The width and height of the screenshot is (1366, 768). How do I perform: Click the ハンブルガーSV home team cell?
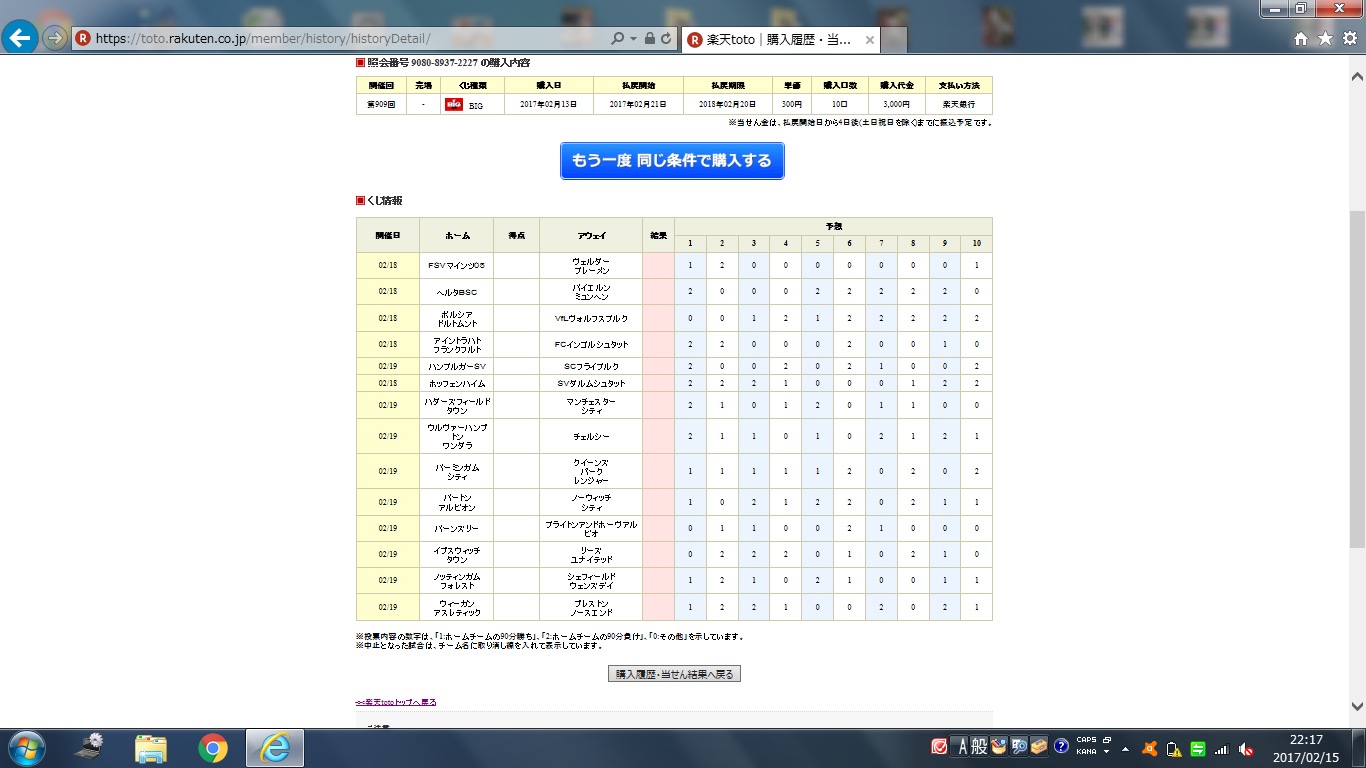456,366
